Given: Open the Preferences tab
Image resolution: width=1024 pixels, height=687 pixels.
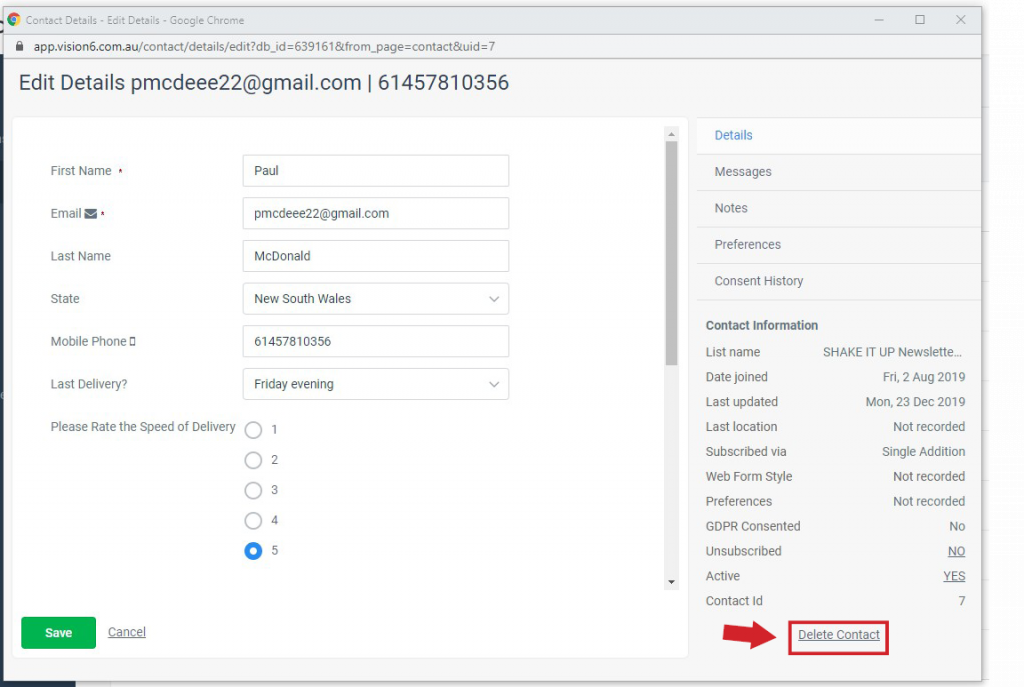Looking at the screenshot, I should click(839, 245).
